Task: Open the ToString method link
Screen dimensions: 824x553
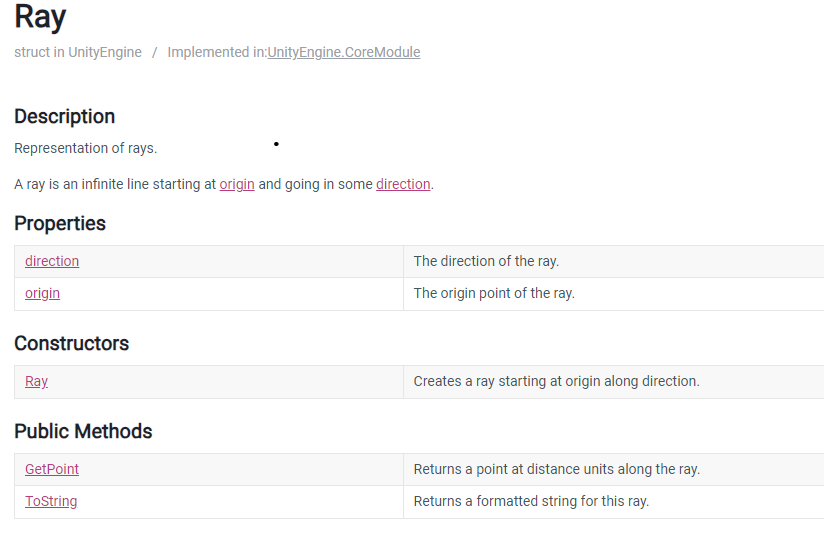Action: 51,501
